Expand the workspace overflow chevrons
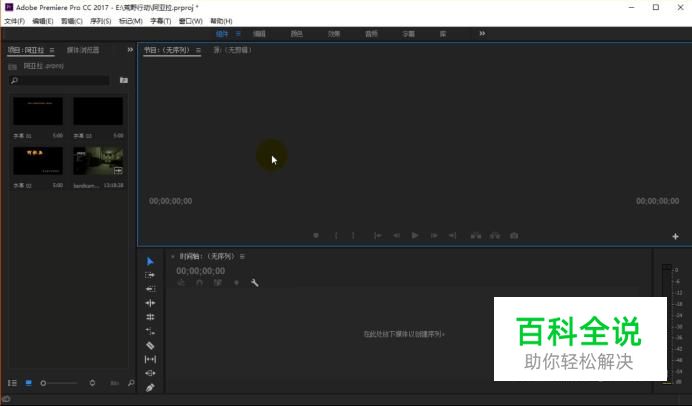Image resolution: width=692 pixels, height=406 pixels. [x=482, y=33]
